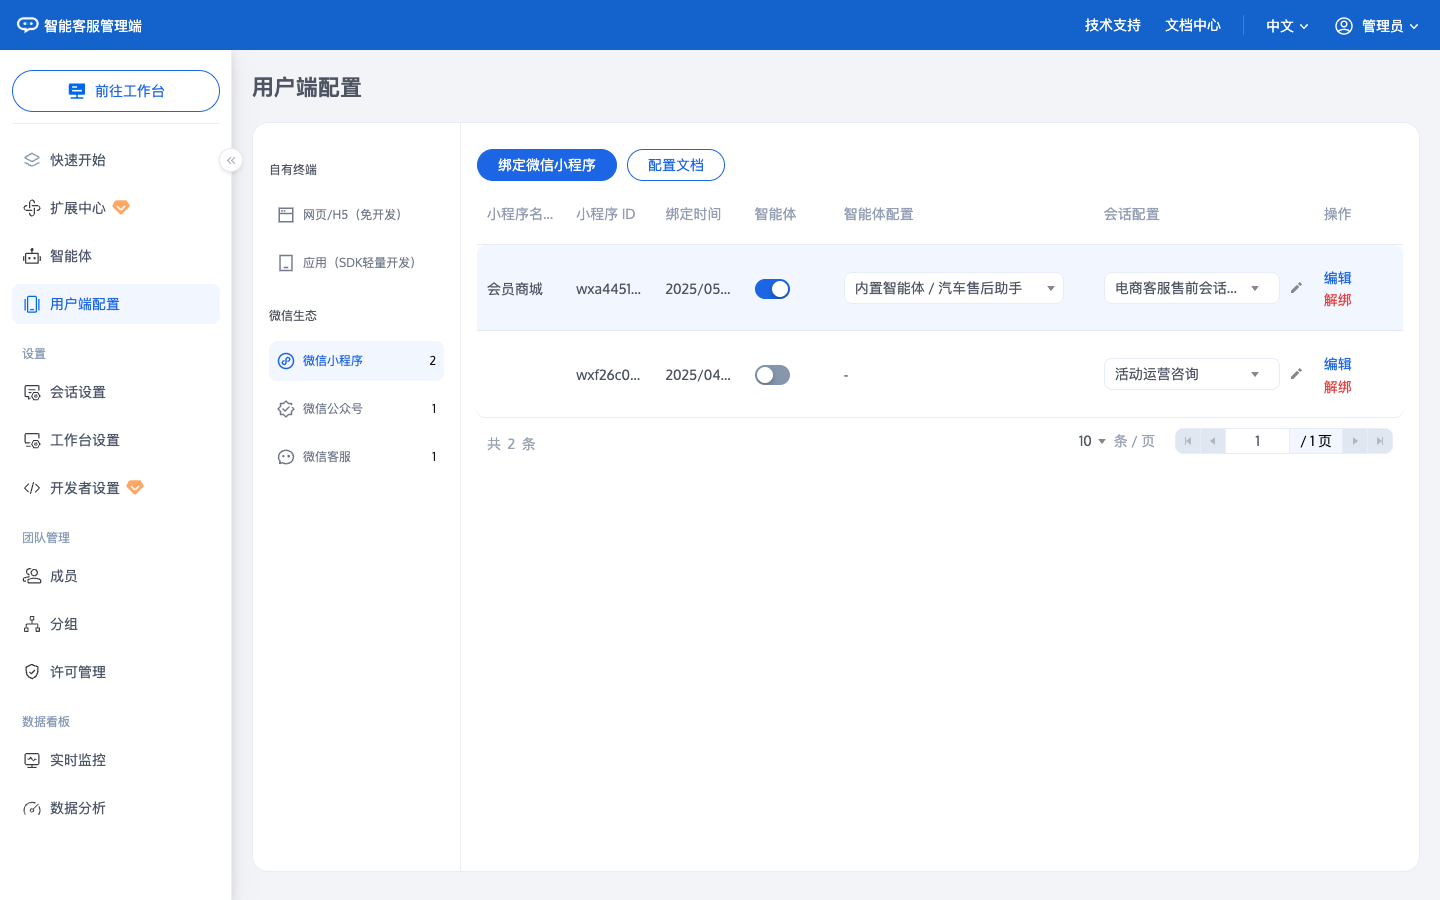The width and height of the screenshot is (1440, 900).
Task: Click 前往工作台 button
Action: [116, 91]
